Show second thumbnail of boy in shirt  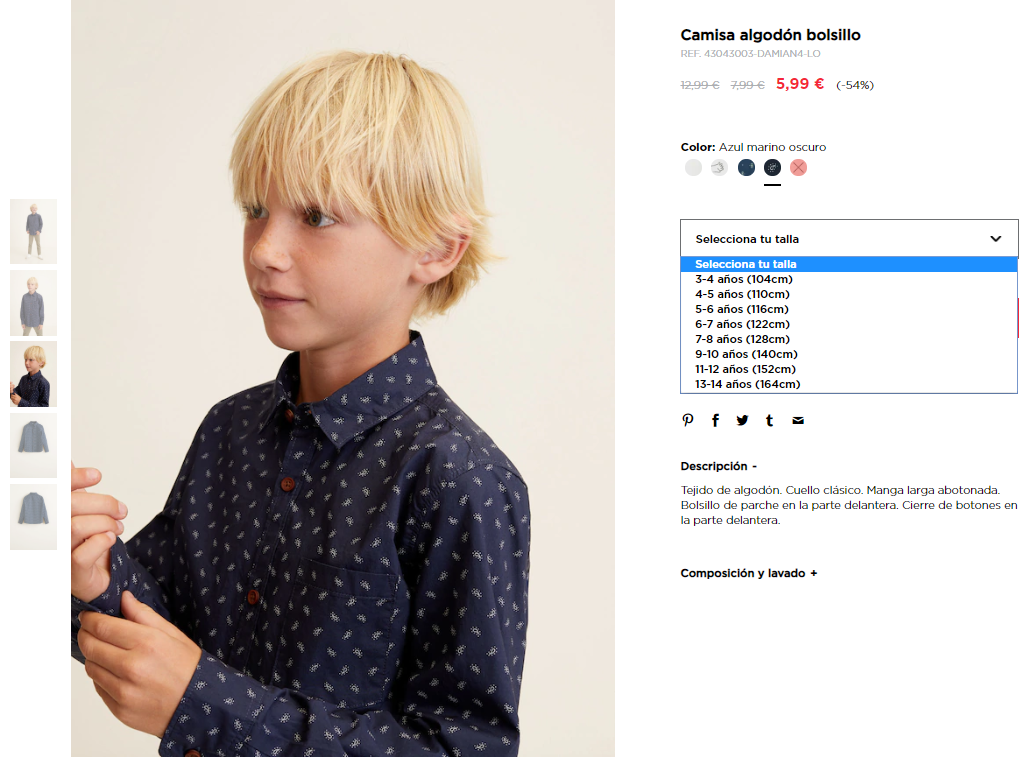coord(33,303)
